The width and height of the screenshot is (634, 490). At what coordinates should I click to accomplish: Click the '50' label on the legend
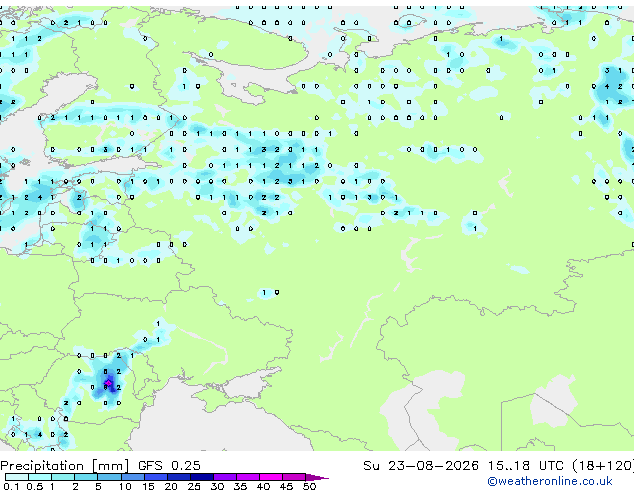click(309, 486)
